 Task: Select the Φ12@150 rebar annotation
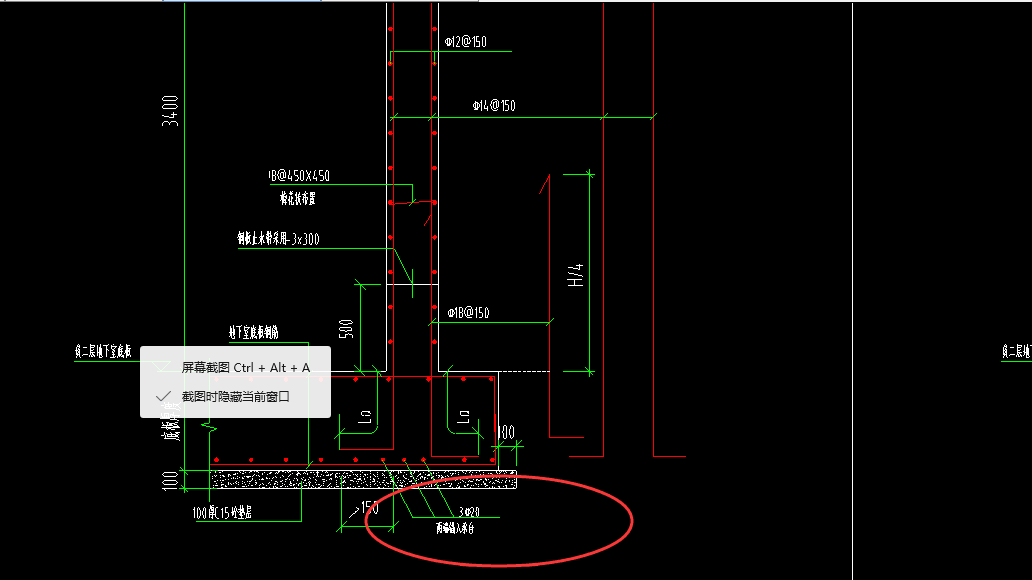466,42
